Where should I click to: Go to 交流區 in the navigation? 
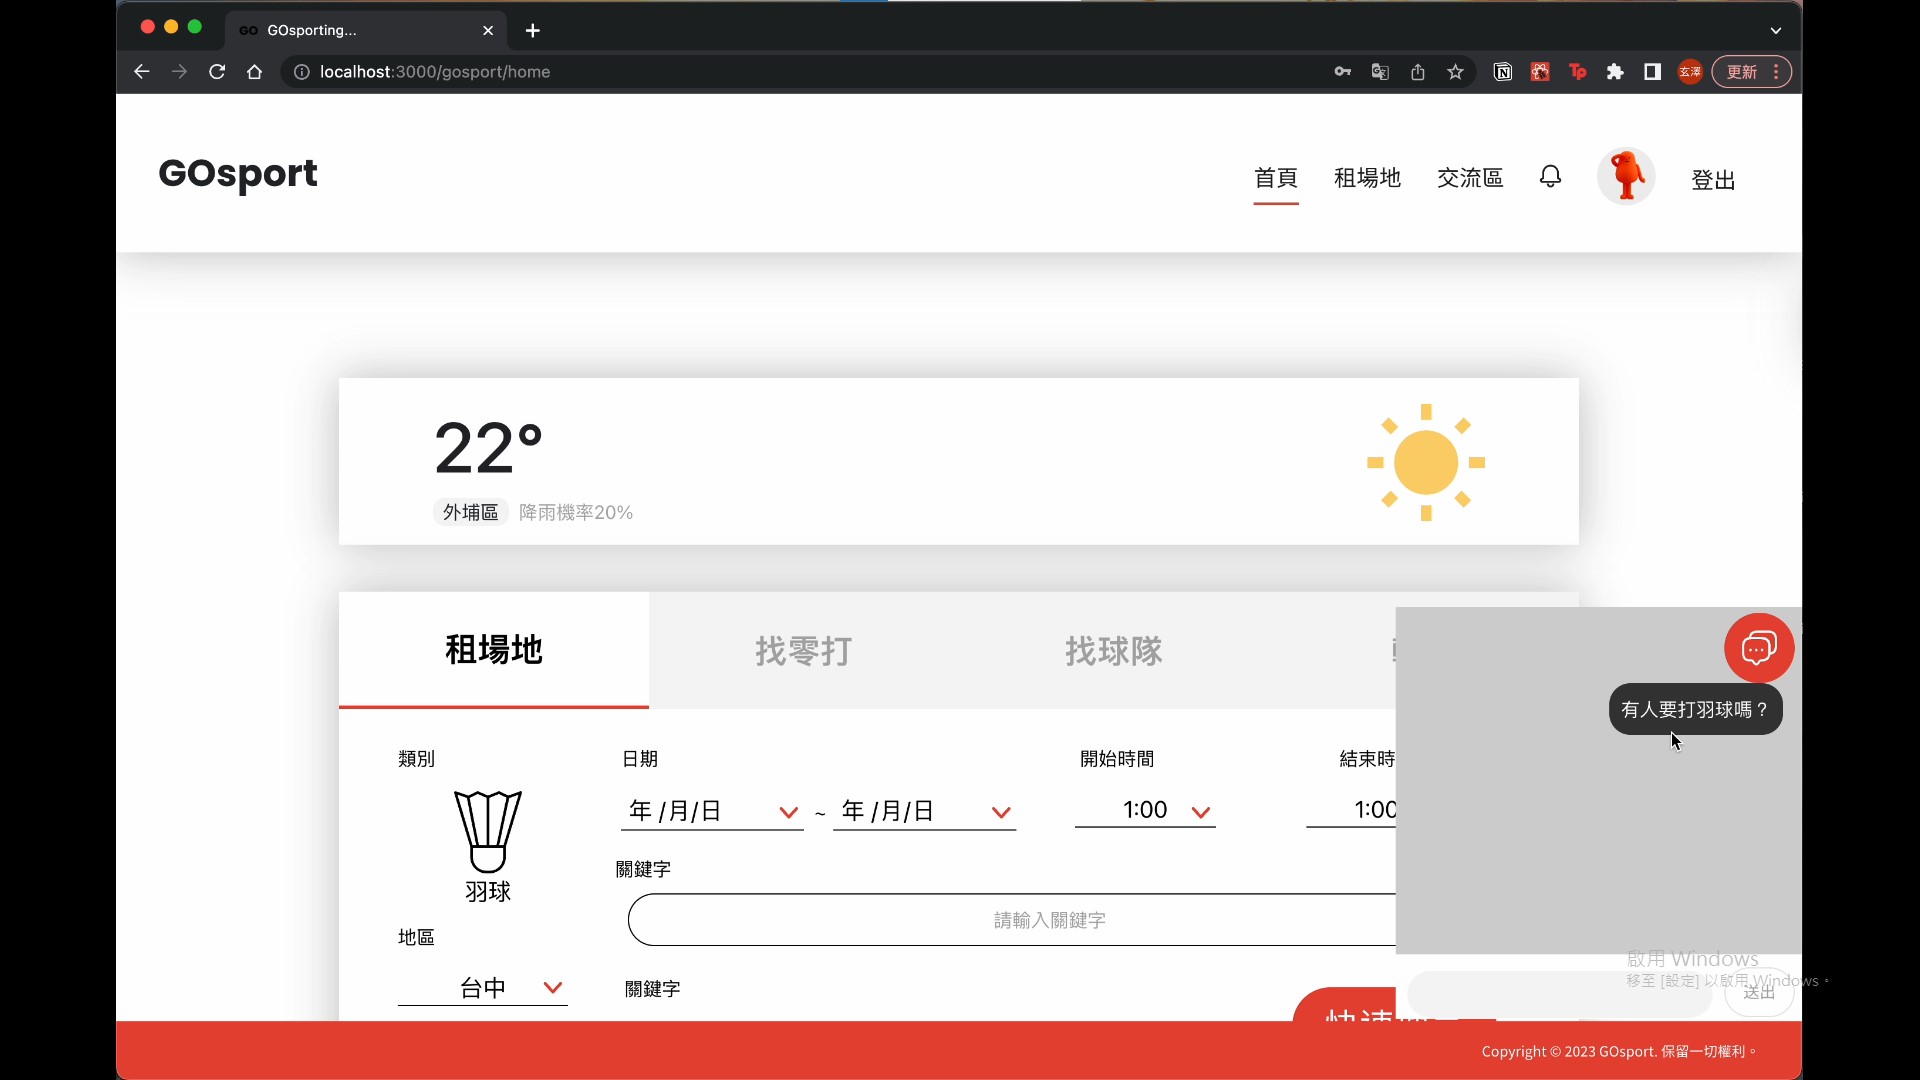click(x=1469, y=178)
